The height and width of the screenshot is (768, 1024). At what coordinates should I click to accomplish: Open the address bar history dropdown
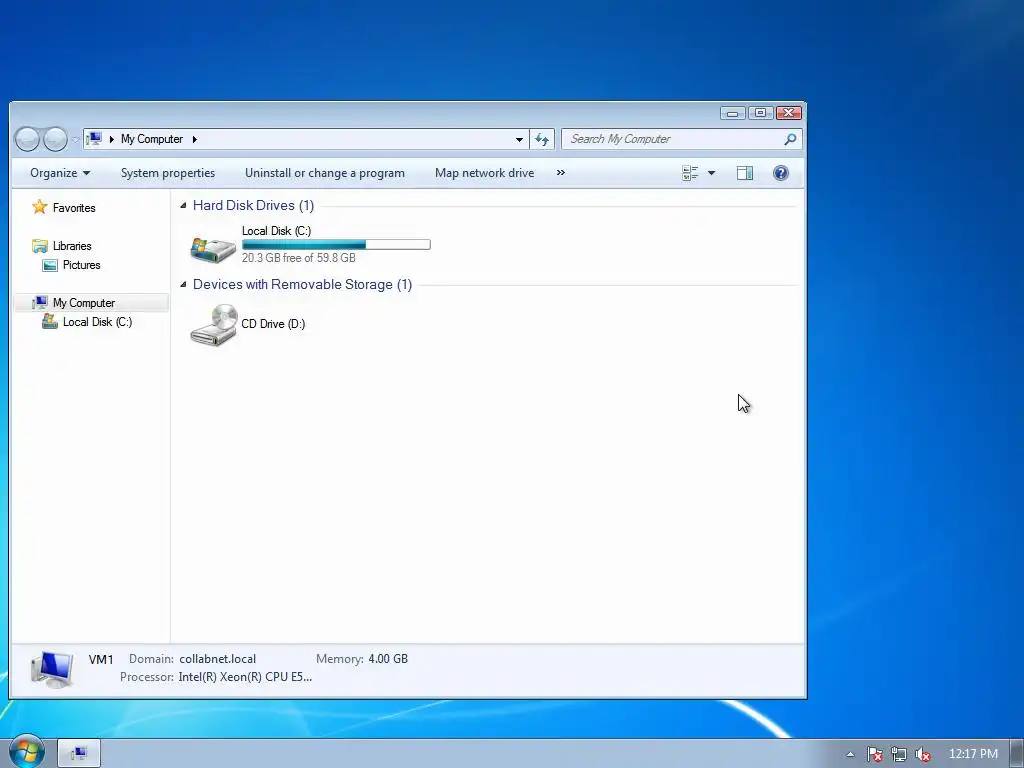pyautogui.click(x=519, y=139)
